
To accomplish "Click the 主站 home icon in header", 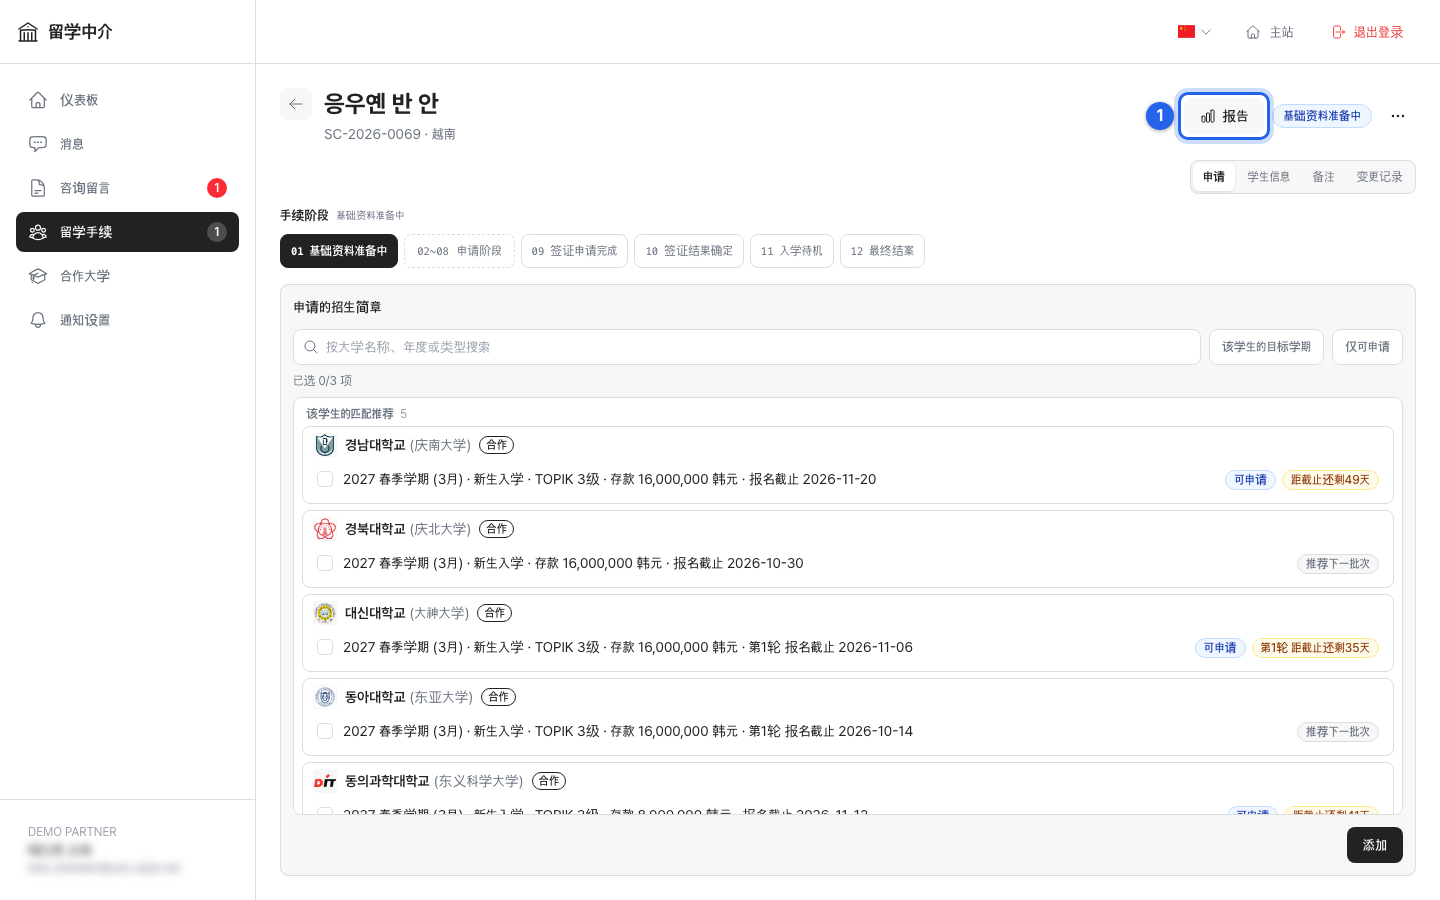I will pyautogui.click(x=1253, y=32).
